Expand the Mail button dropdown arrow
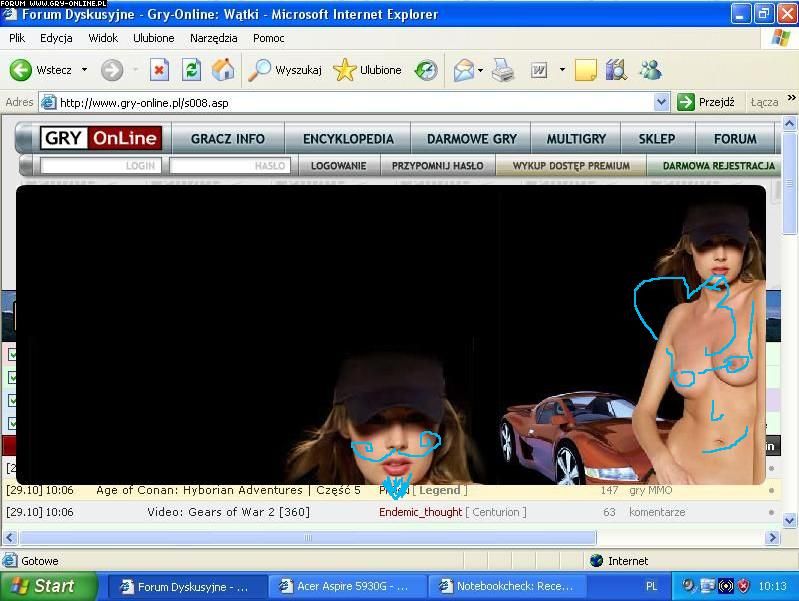The height and width of the screenshot is (601, 799). (481, 70)
